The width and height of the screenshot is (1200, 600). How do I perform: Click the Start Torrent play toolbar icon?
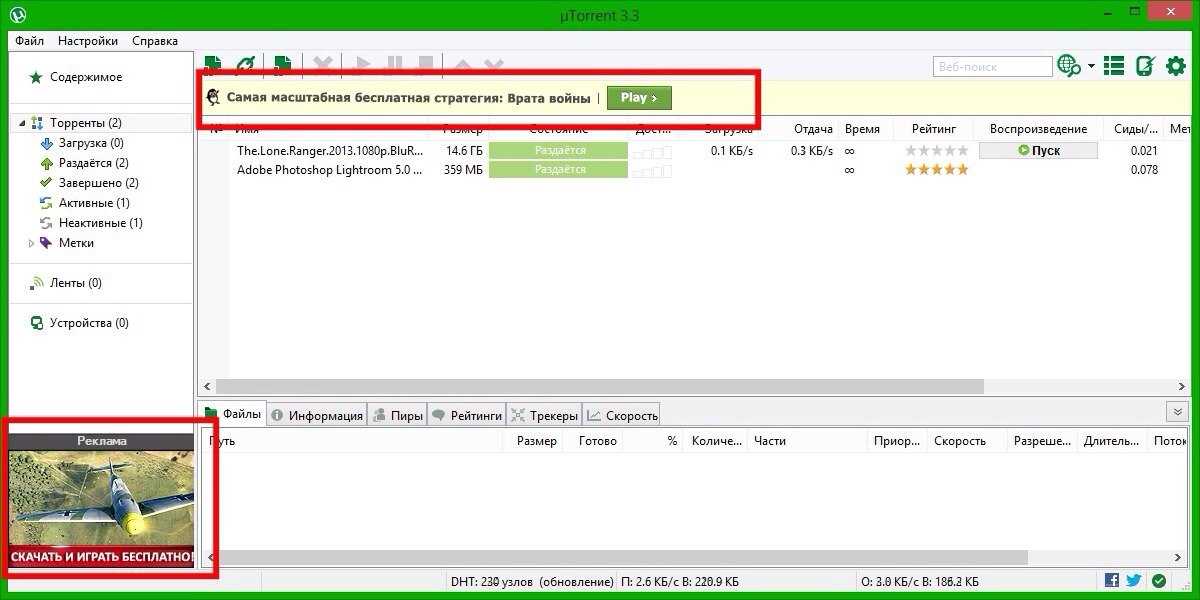(363, 64)
